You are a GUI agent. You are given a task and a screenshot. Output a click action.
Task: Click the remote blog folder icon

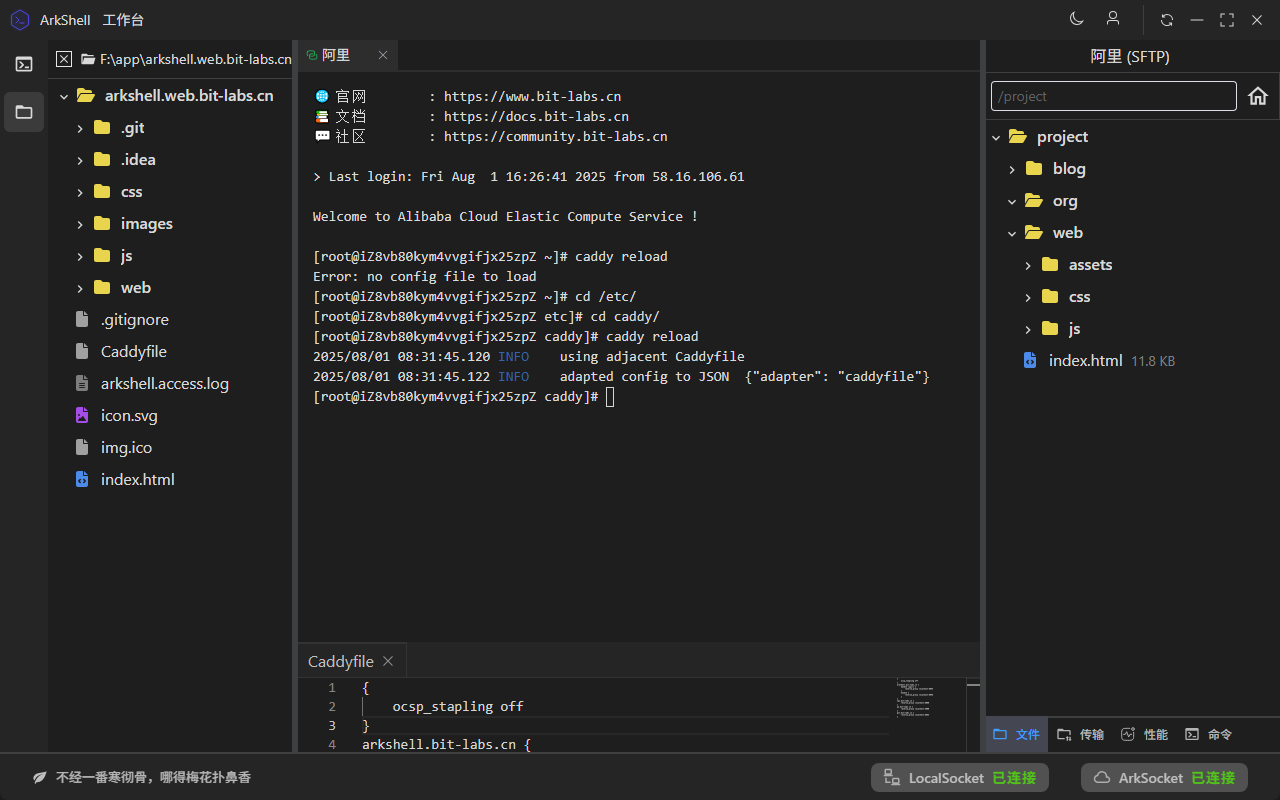1034,169
